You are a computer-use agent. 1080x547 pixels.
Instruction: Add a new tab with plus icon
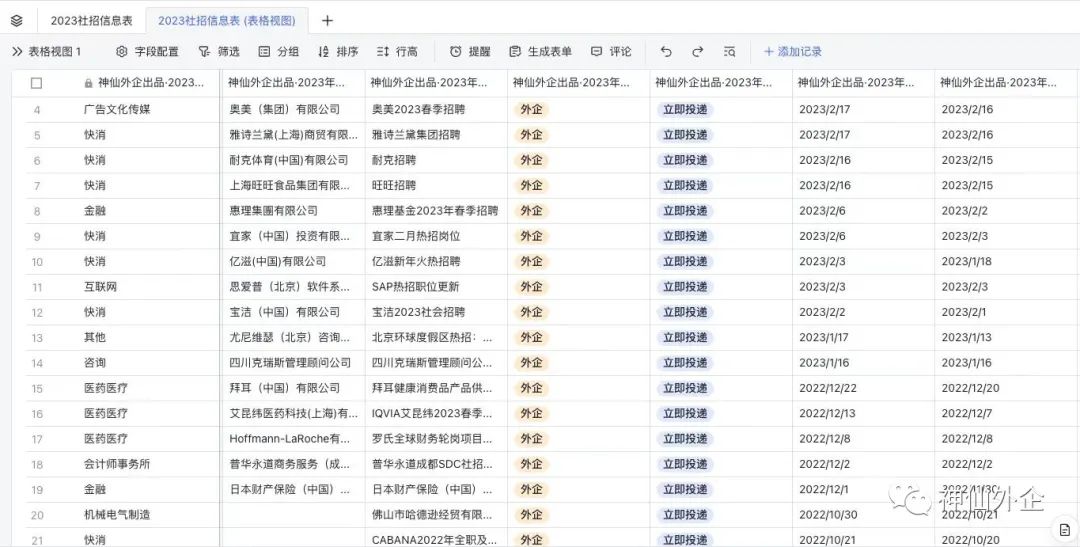point(327,21)
